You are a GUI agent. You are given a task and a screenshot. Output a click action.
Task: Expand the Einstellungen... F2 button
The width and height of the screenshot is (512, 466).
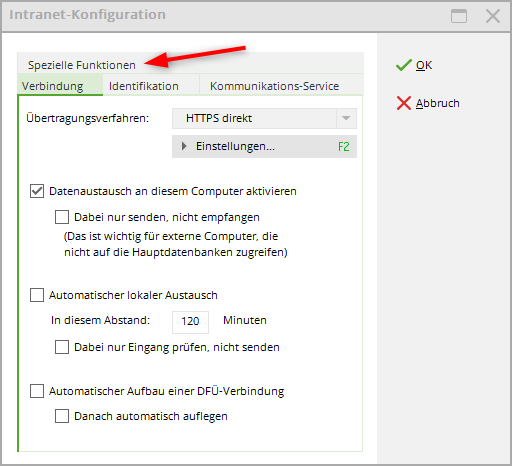pos(264,146)
